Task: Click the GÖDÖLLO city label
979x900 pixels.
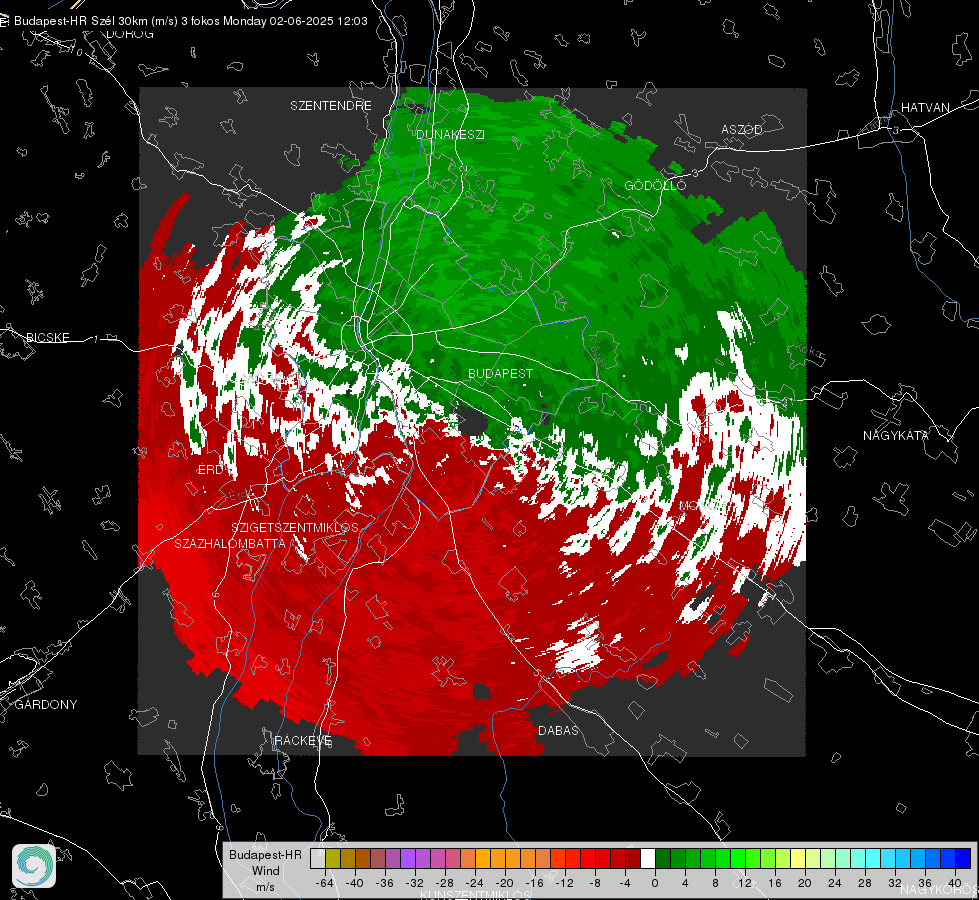Action: pyautogui.click(x=655, y=185)
